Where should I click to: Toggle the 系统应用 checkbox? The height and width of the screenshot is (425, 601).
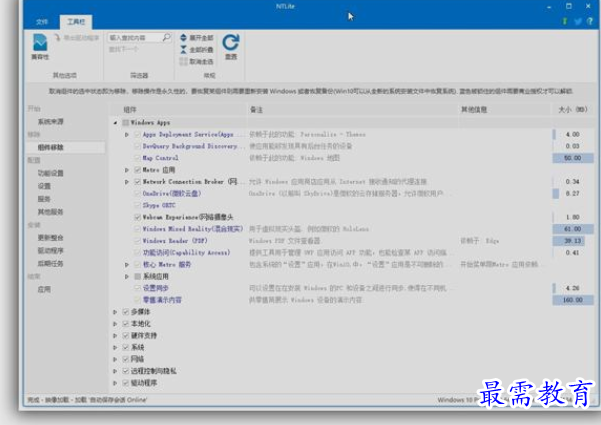coord(138,276)
